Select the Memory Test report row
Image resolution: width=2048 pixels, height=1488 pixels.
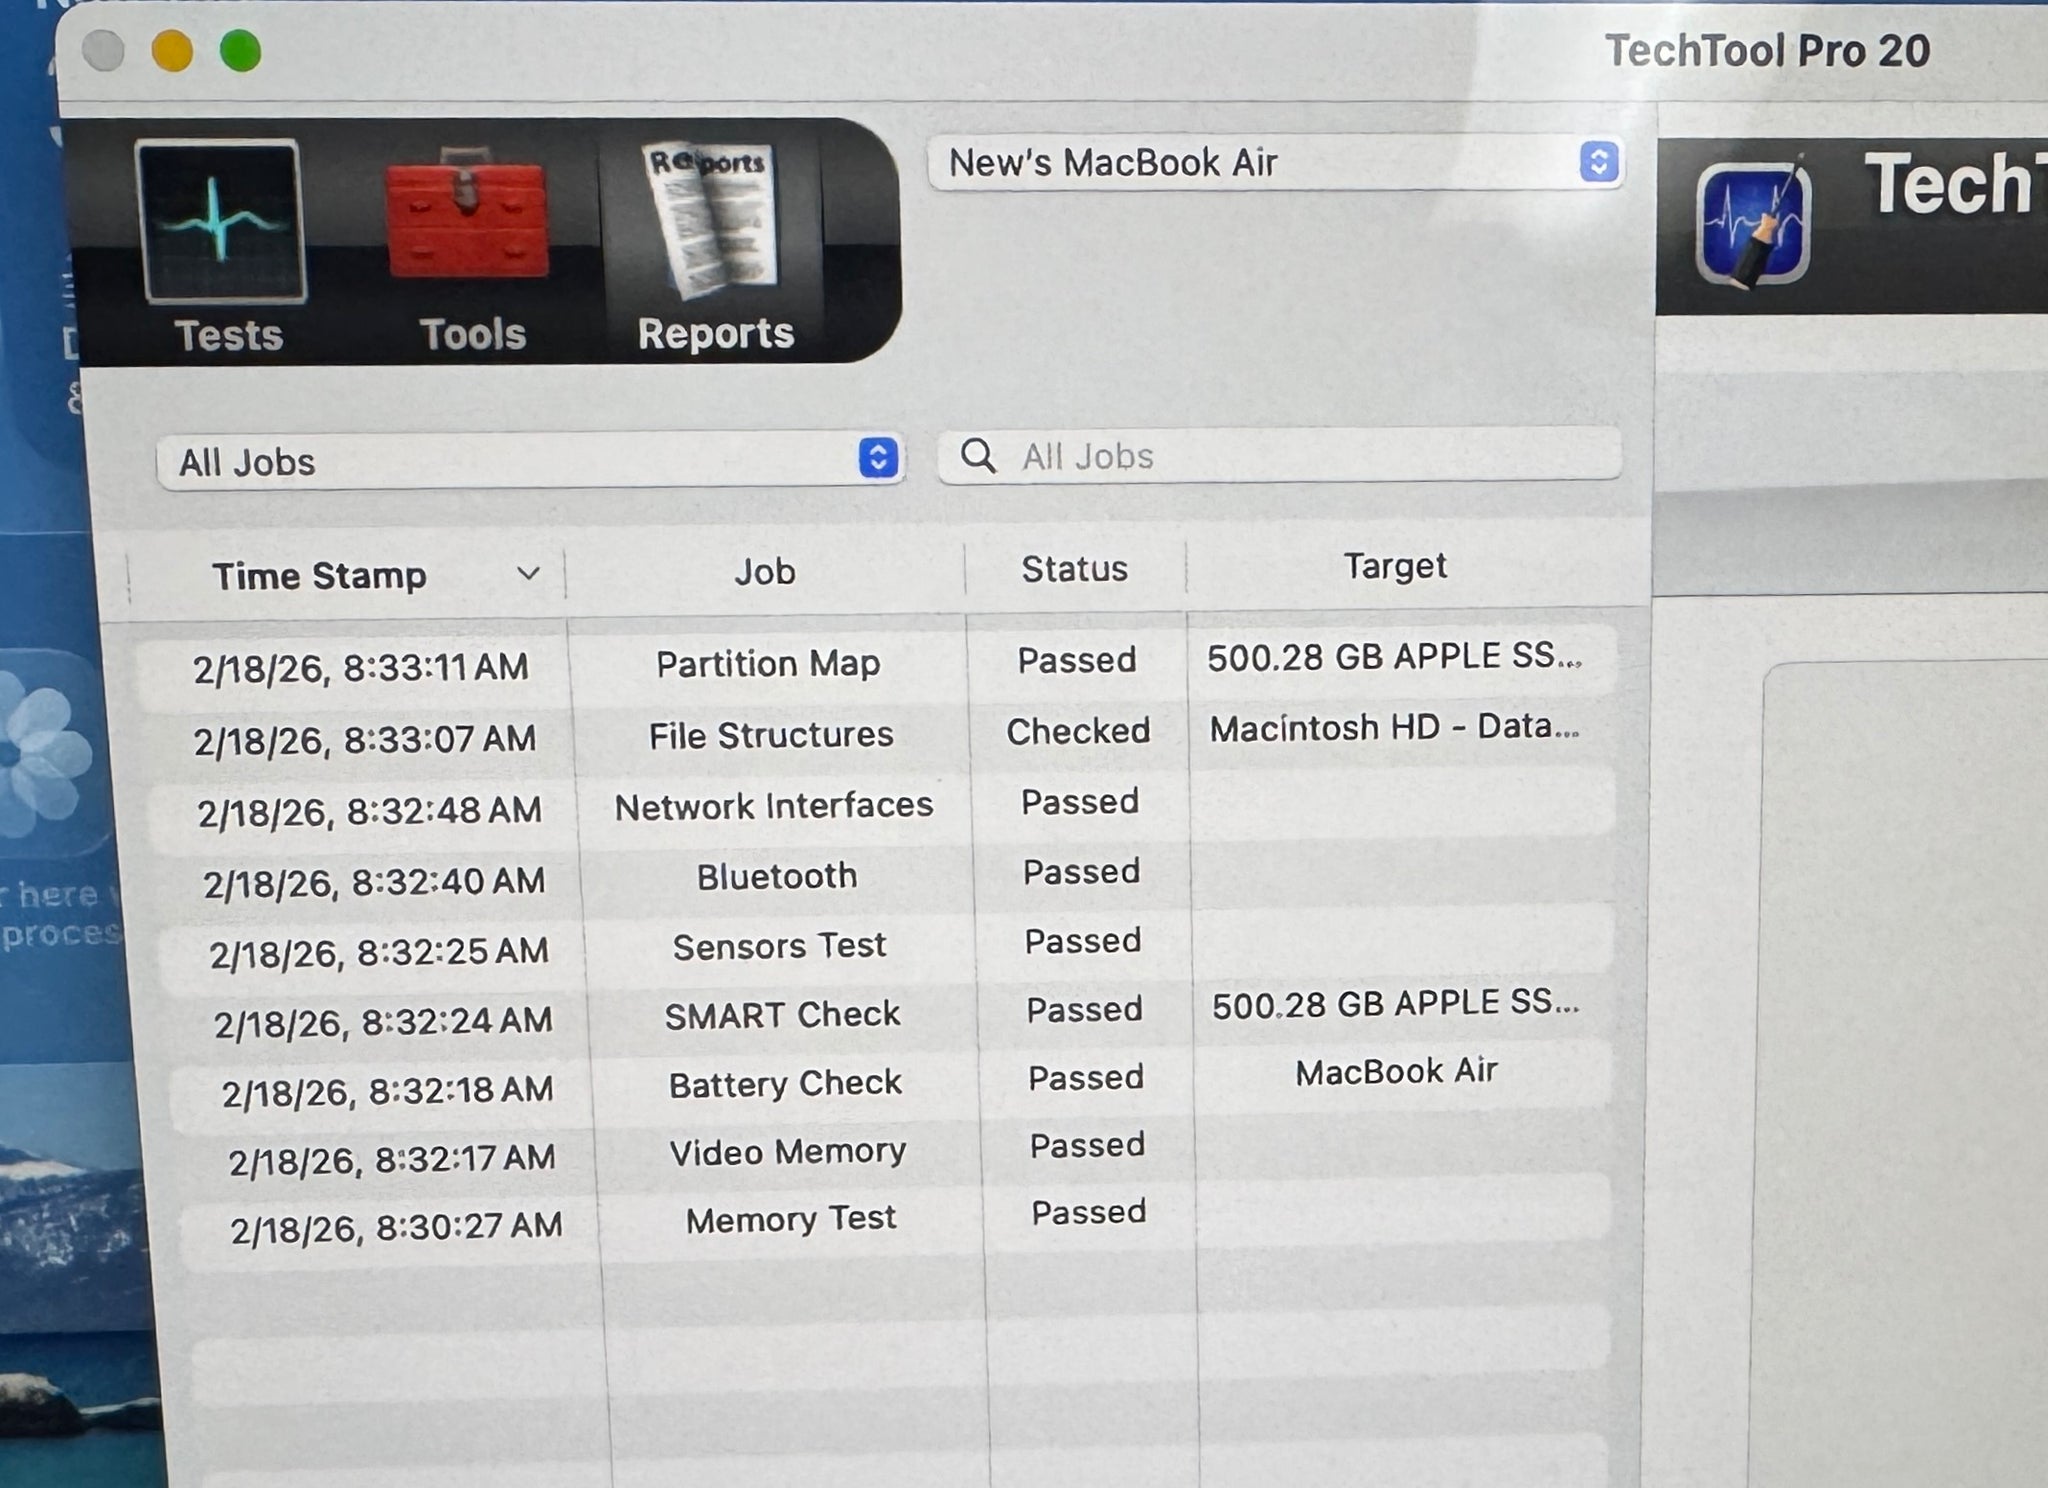[790, 1219]
